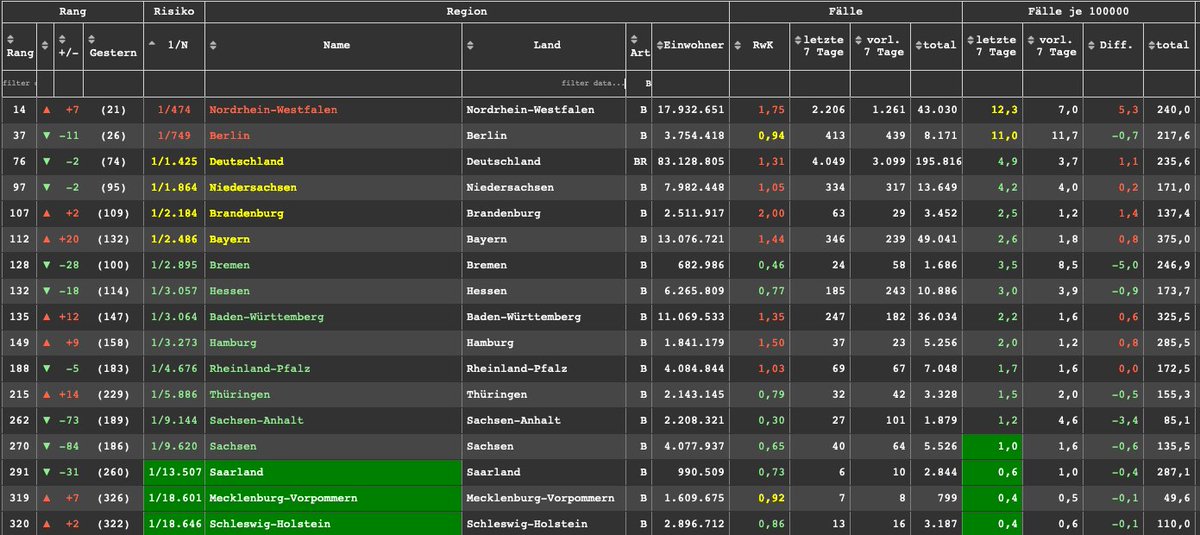Image resolution: width=1200 pixels, height=535 pixels.
Task: Click green down arrow in Sachsen-Anhalt row
Action: click(x=46, y=420)
